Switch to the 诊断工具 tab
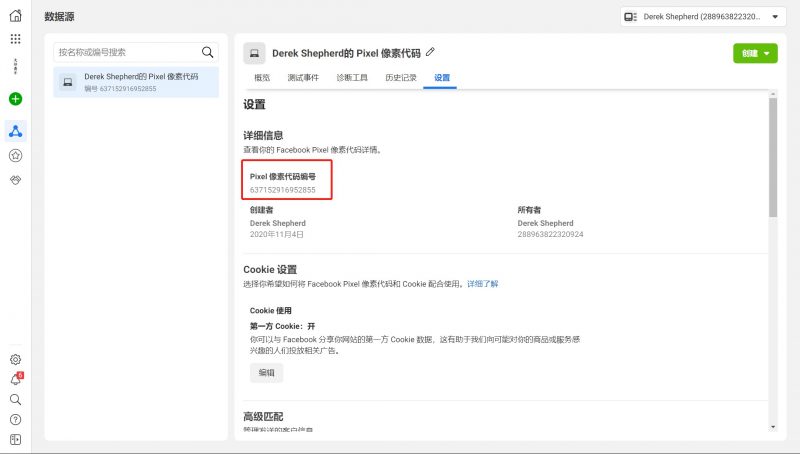800x454 pixels. pyautogui.click(x=352, y=78)
